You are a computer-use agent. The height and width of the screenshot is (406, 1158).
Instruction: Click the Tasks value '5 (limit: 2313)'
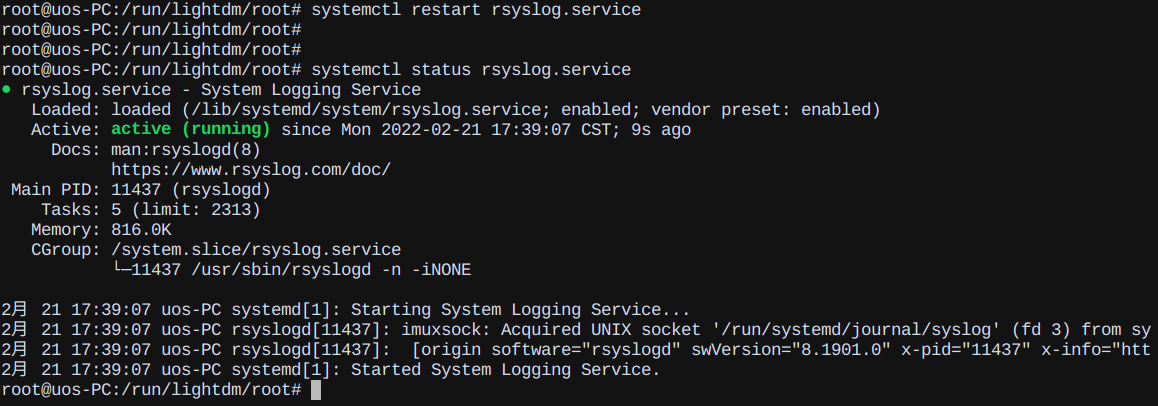[186, 210]
